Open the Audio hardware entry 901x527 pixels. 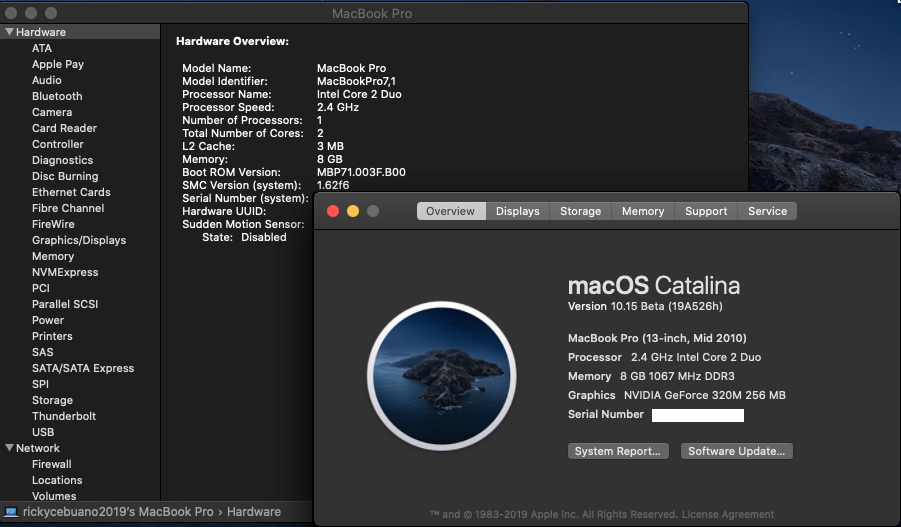click(47, 80)
